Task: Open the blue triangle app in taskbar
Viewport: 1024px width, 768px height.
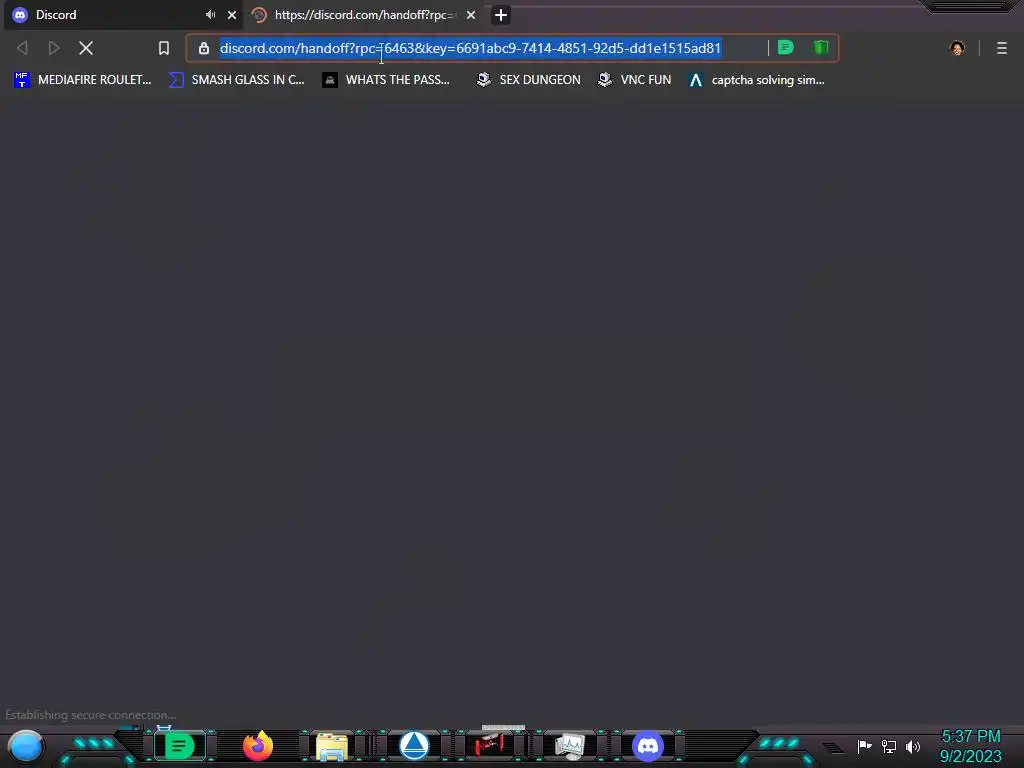Action: [x=414, y=746]
